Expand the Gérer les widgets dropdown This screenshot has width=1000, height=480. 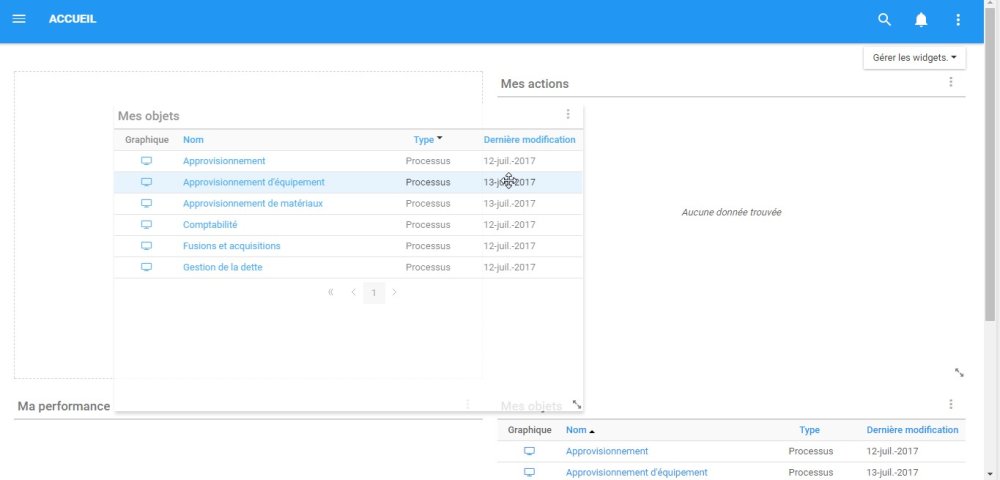coord(914,58)
